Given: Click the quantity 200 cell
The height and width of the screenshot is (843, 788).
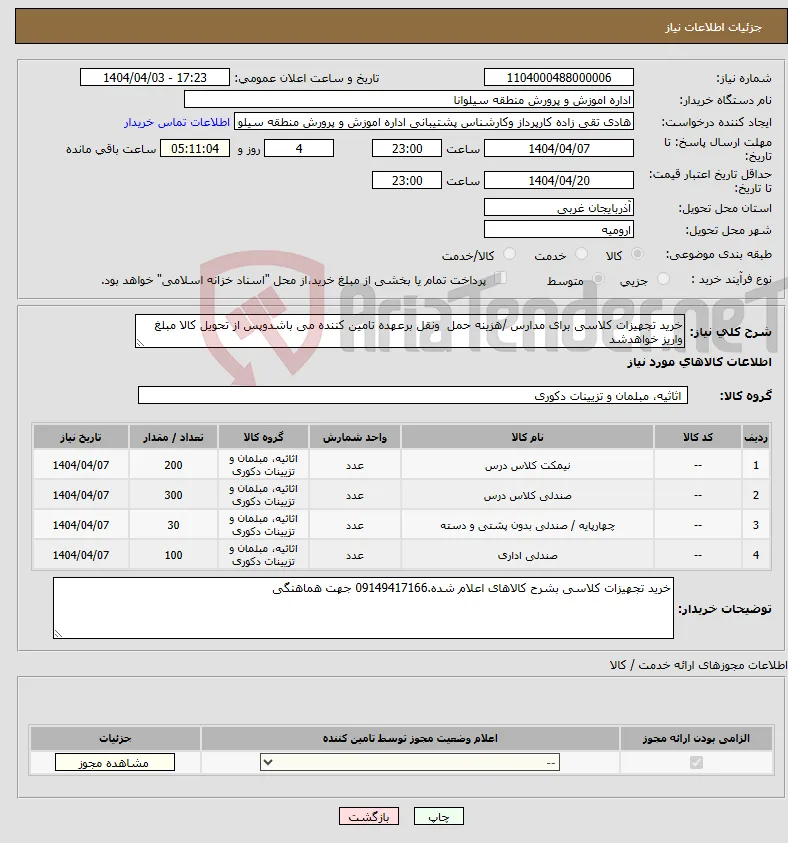Looking at the screenshot, I should (173, 465).
